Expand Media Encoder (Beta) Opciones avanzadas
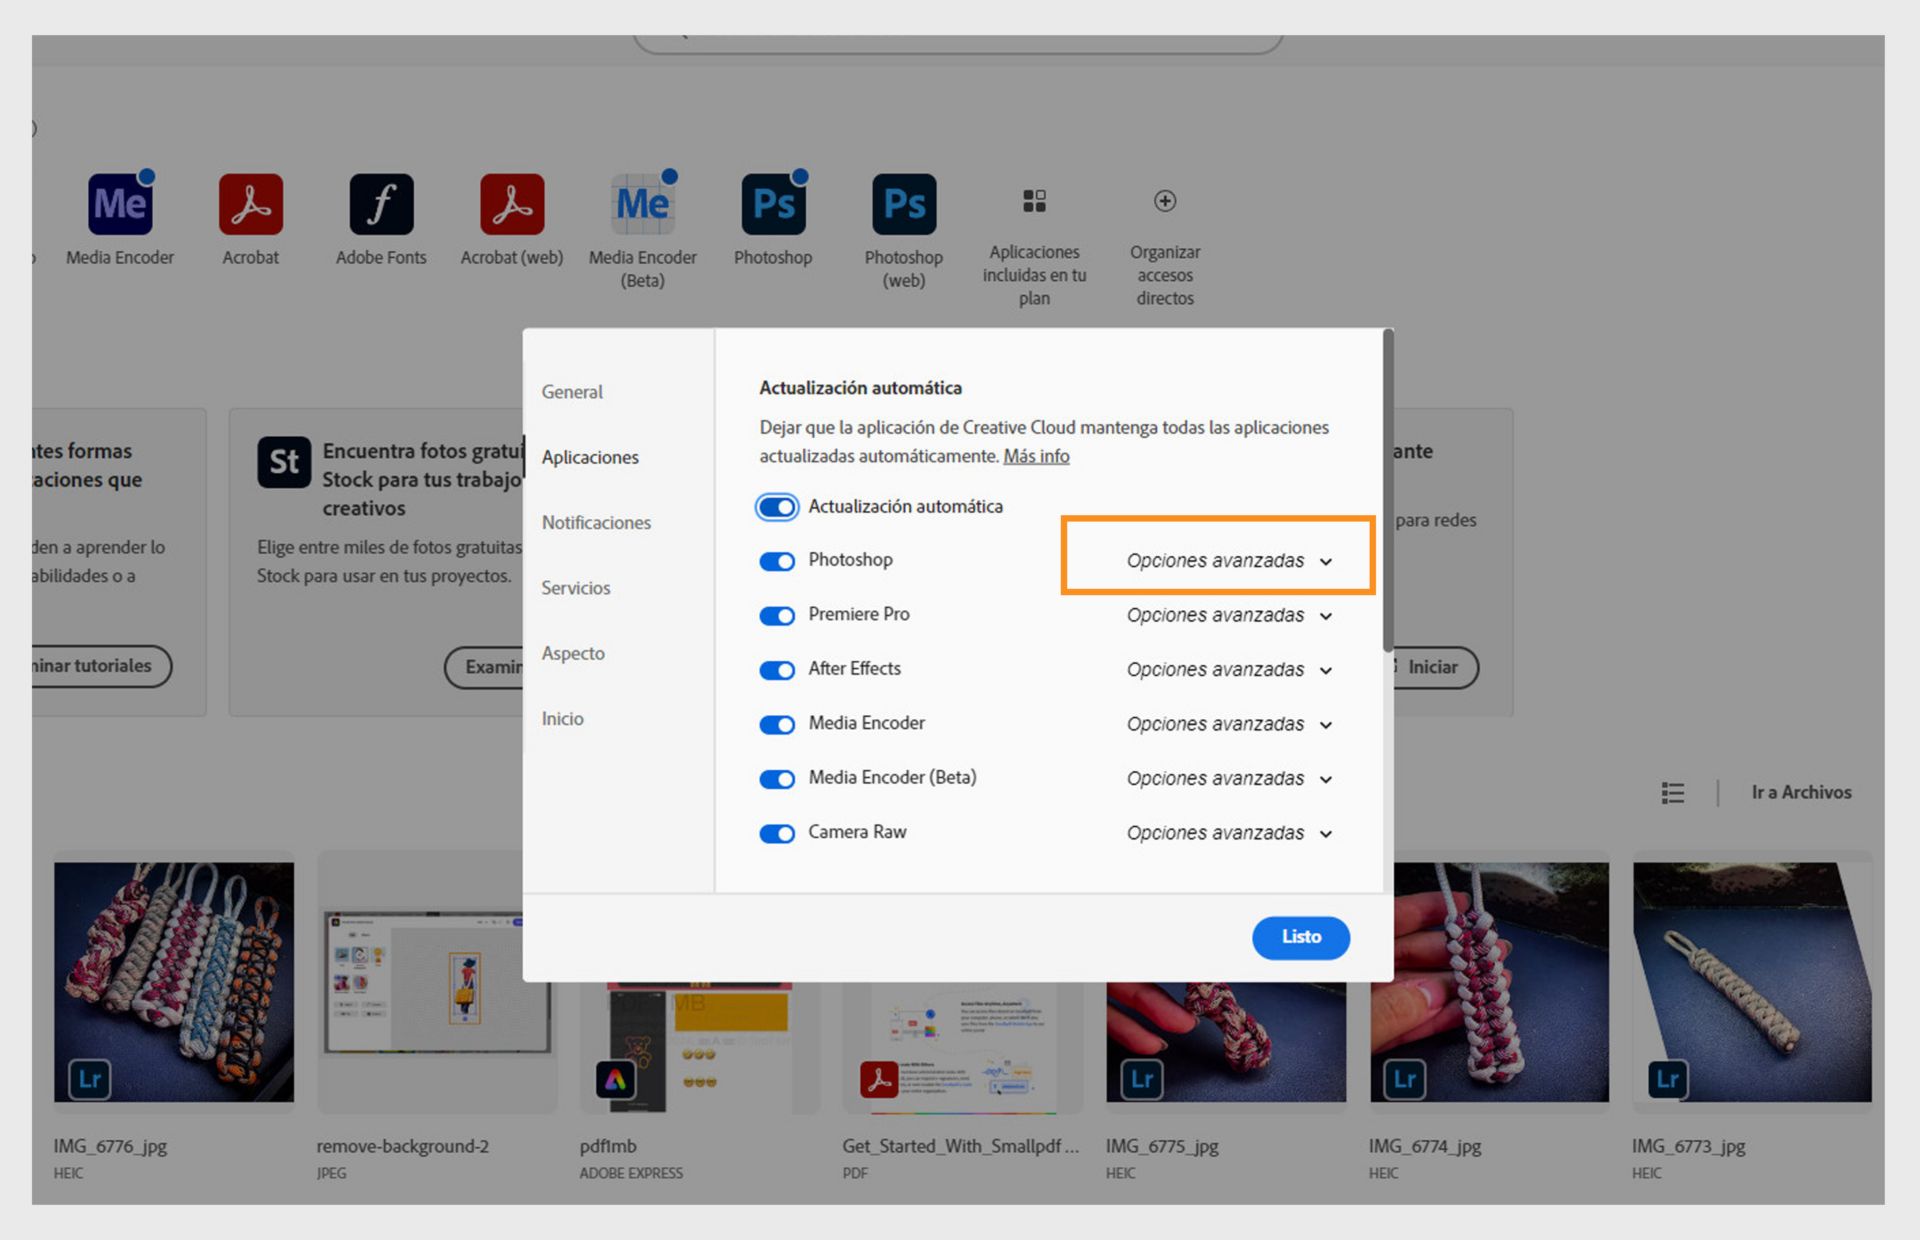1920x1240 pixels. tap(1229, 779)
